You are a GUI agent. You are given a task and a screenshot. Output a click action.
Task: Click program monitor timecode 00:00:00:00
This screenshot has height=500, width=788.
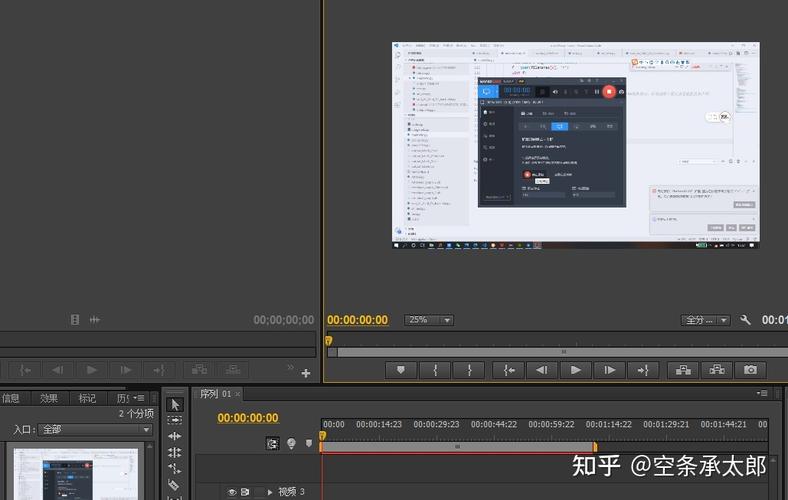coord(357,320)
